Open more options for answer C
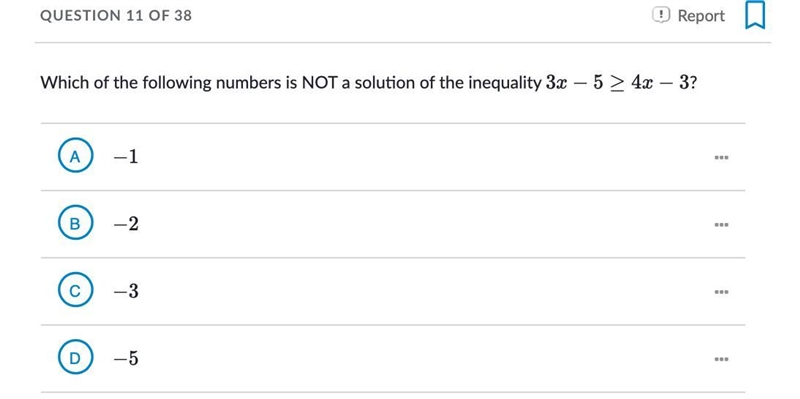800x399 pixels. pyautogui.click(x=721, y=292)
